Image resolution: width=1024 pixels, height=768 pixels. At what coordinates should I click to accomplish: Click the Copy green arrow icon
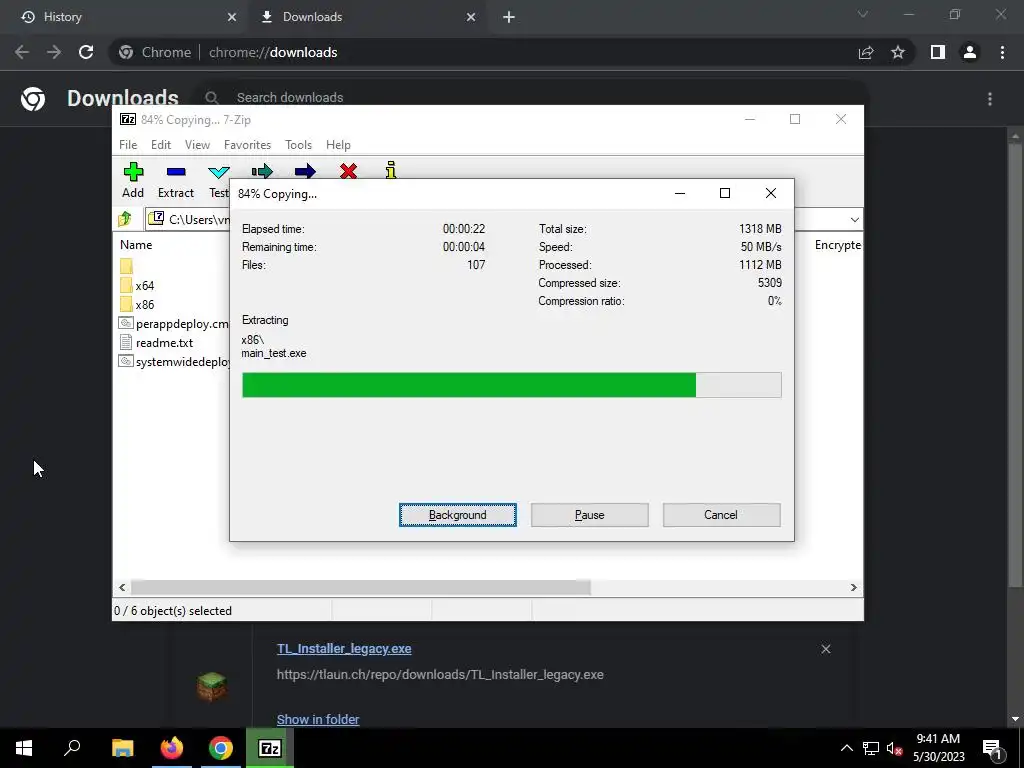[x=262, y=171]
